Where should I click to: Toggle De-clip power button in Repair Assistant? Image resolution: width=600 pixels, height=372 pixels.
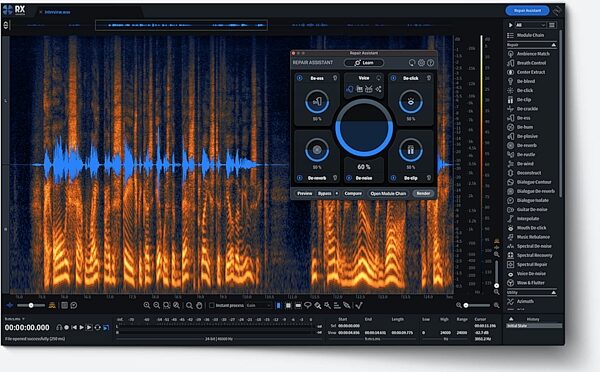point(393,178)
